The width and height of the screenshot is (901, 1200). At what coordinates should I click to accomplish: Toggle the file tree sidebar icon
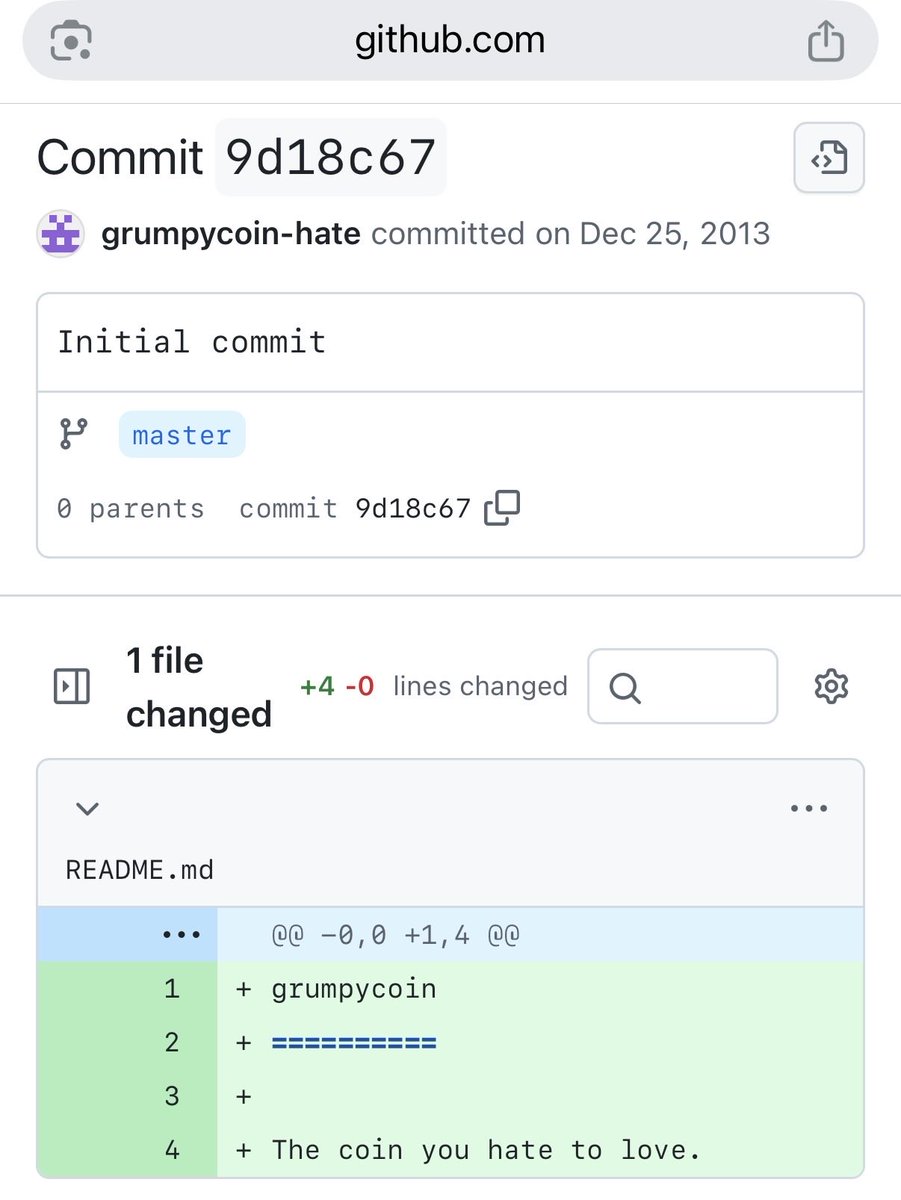click(x=71, y=686)
